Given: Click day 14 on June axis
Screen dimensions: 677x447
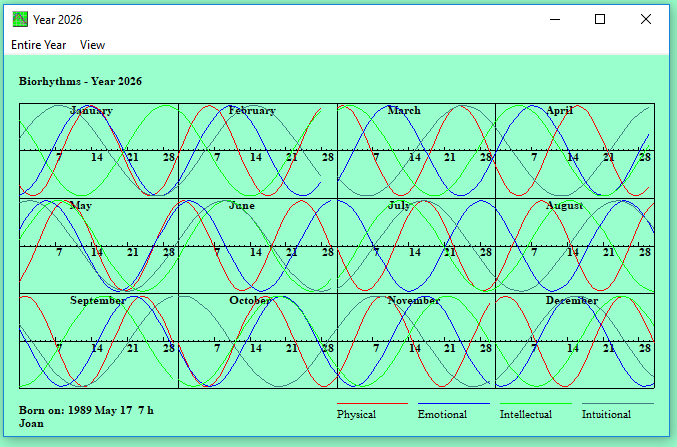Looking at the screenshot, I should [x=256, y=252].
